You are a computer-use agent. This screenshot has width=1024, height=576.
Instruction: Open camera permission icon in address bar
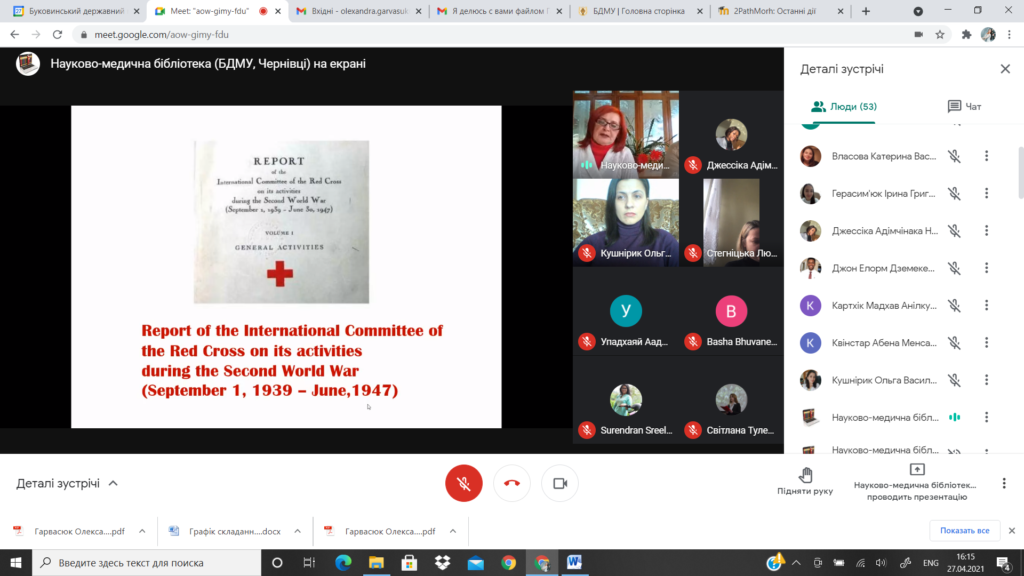point(918,35)
